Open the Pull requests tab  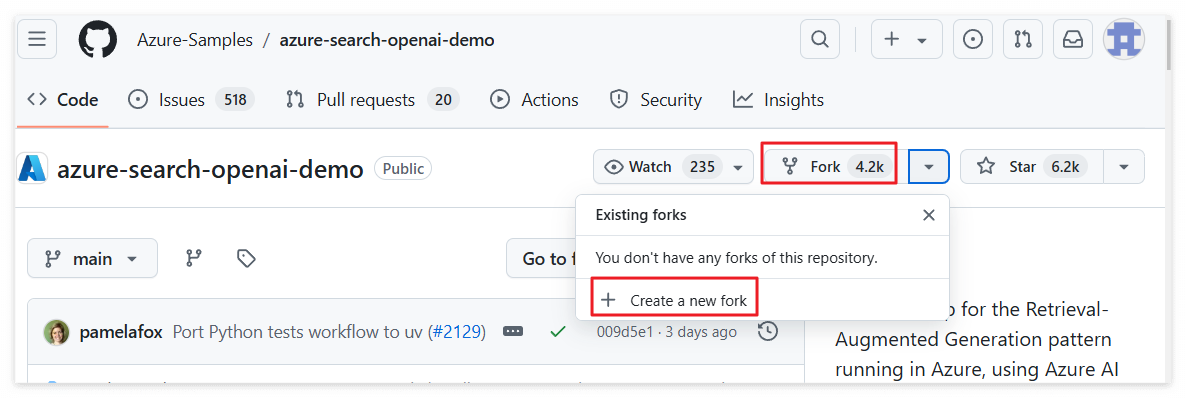tap(372, 100)
